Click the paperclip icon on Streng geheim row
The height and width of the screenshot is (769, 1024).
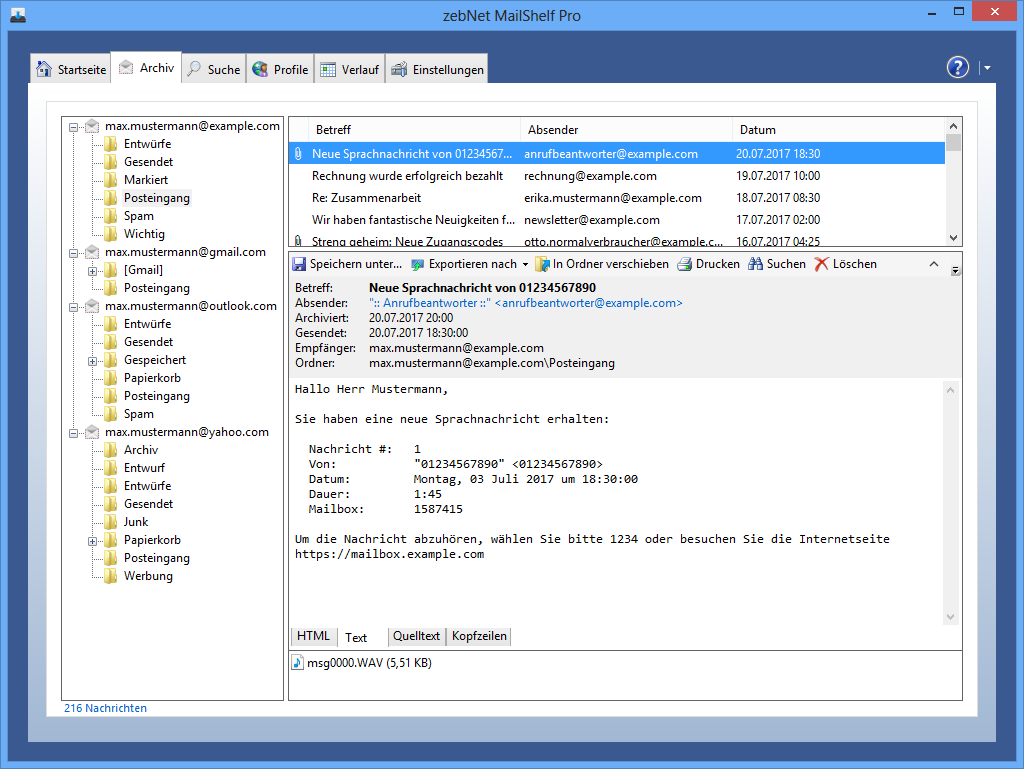coord(298,241)
